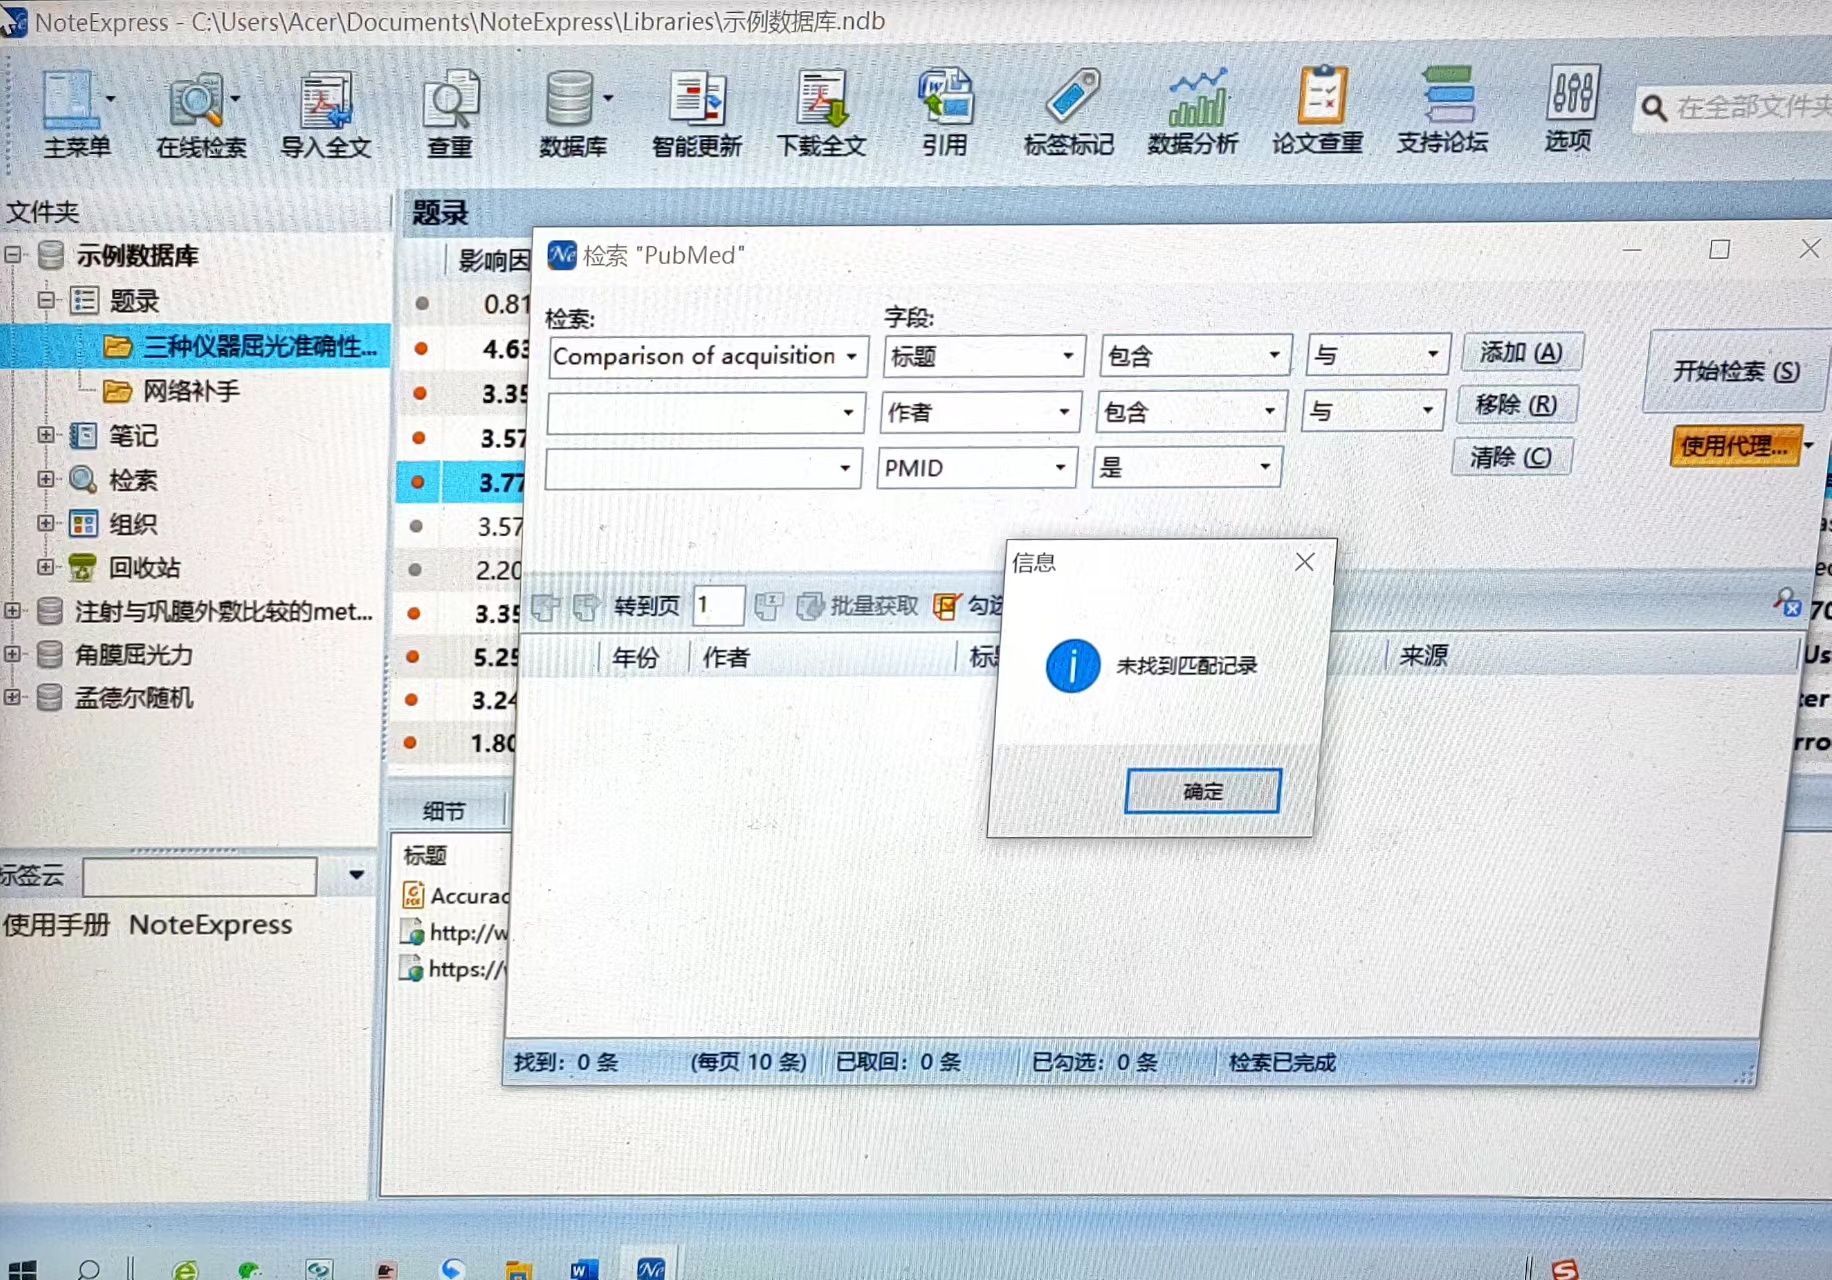1832x1280 pixels.
Task: Click the 开始检索 (S) button
Action: [1737, 371]
